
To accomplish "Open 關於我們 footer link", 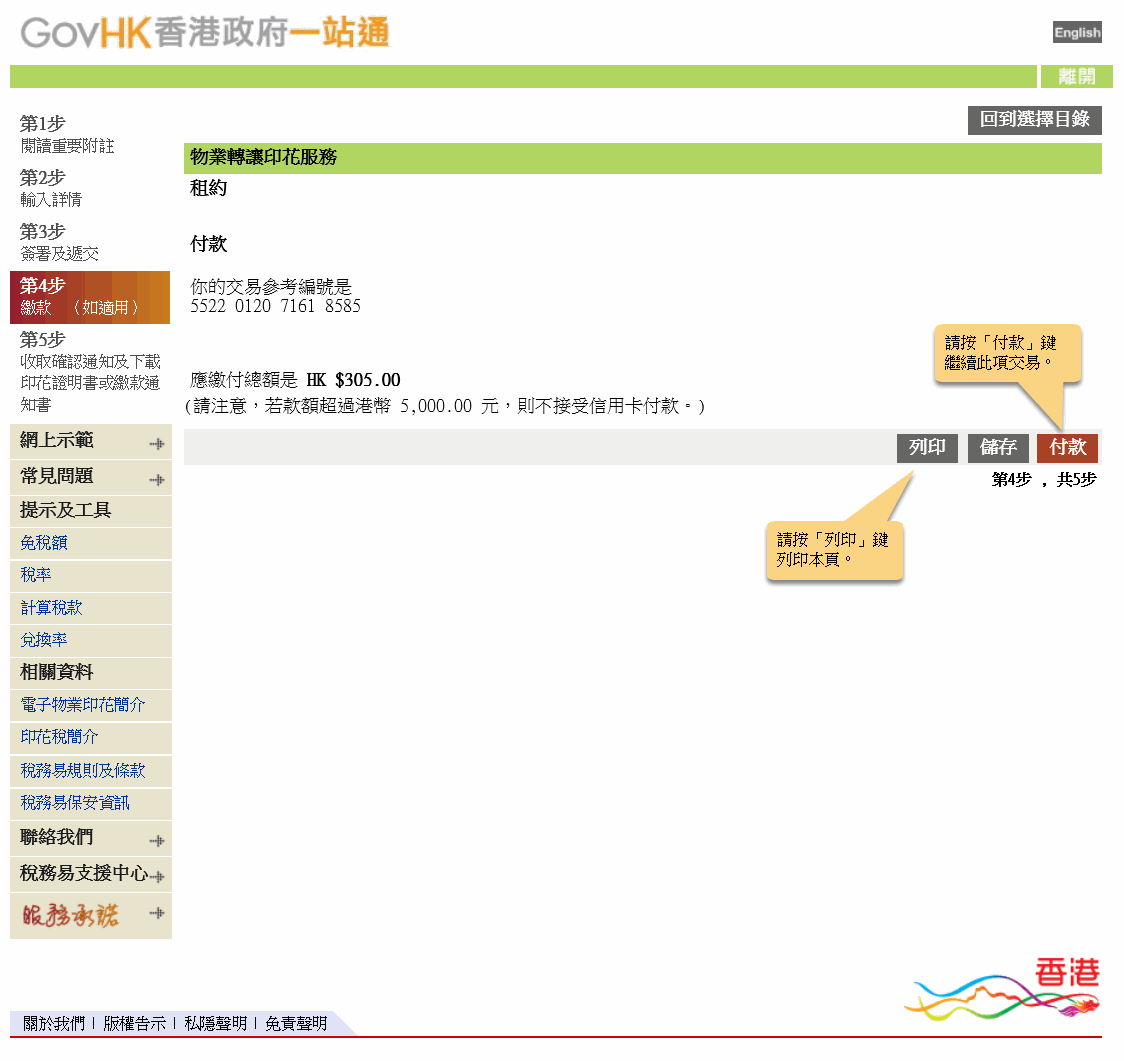I will pyautogui.click(x=54, y=1024).
